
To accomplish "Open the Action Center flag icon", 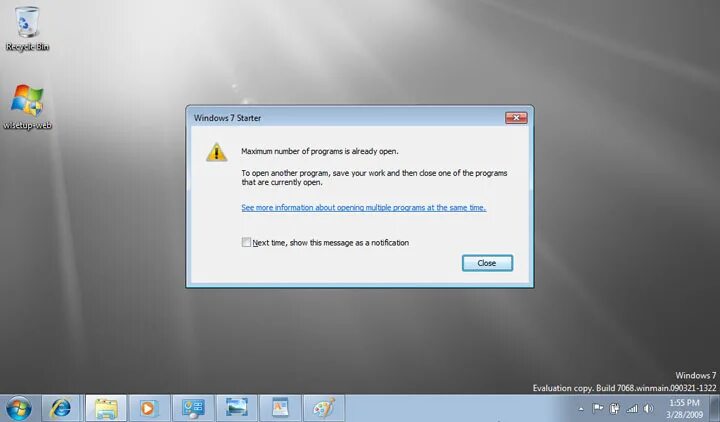I will 597,408.
